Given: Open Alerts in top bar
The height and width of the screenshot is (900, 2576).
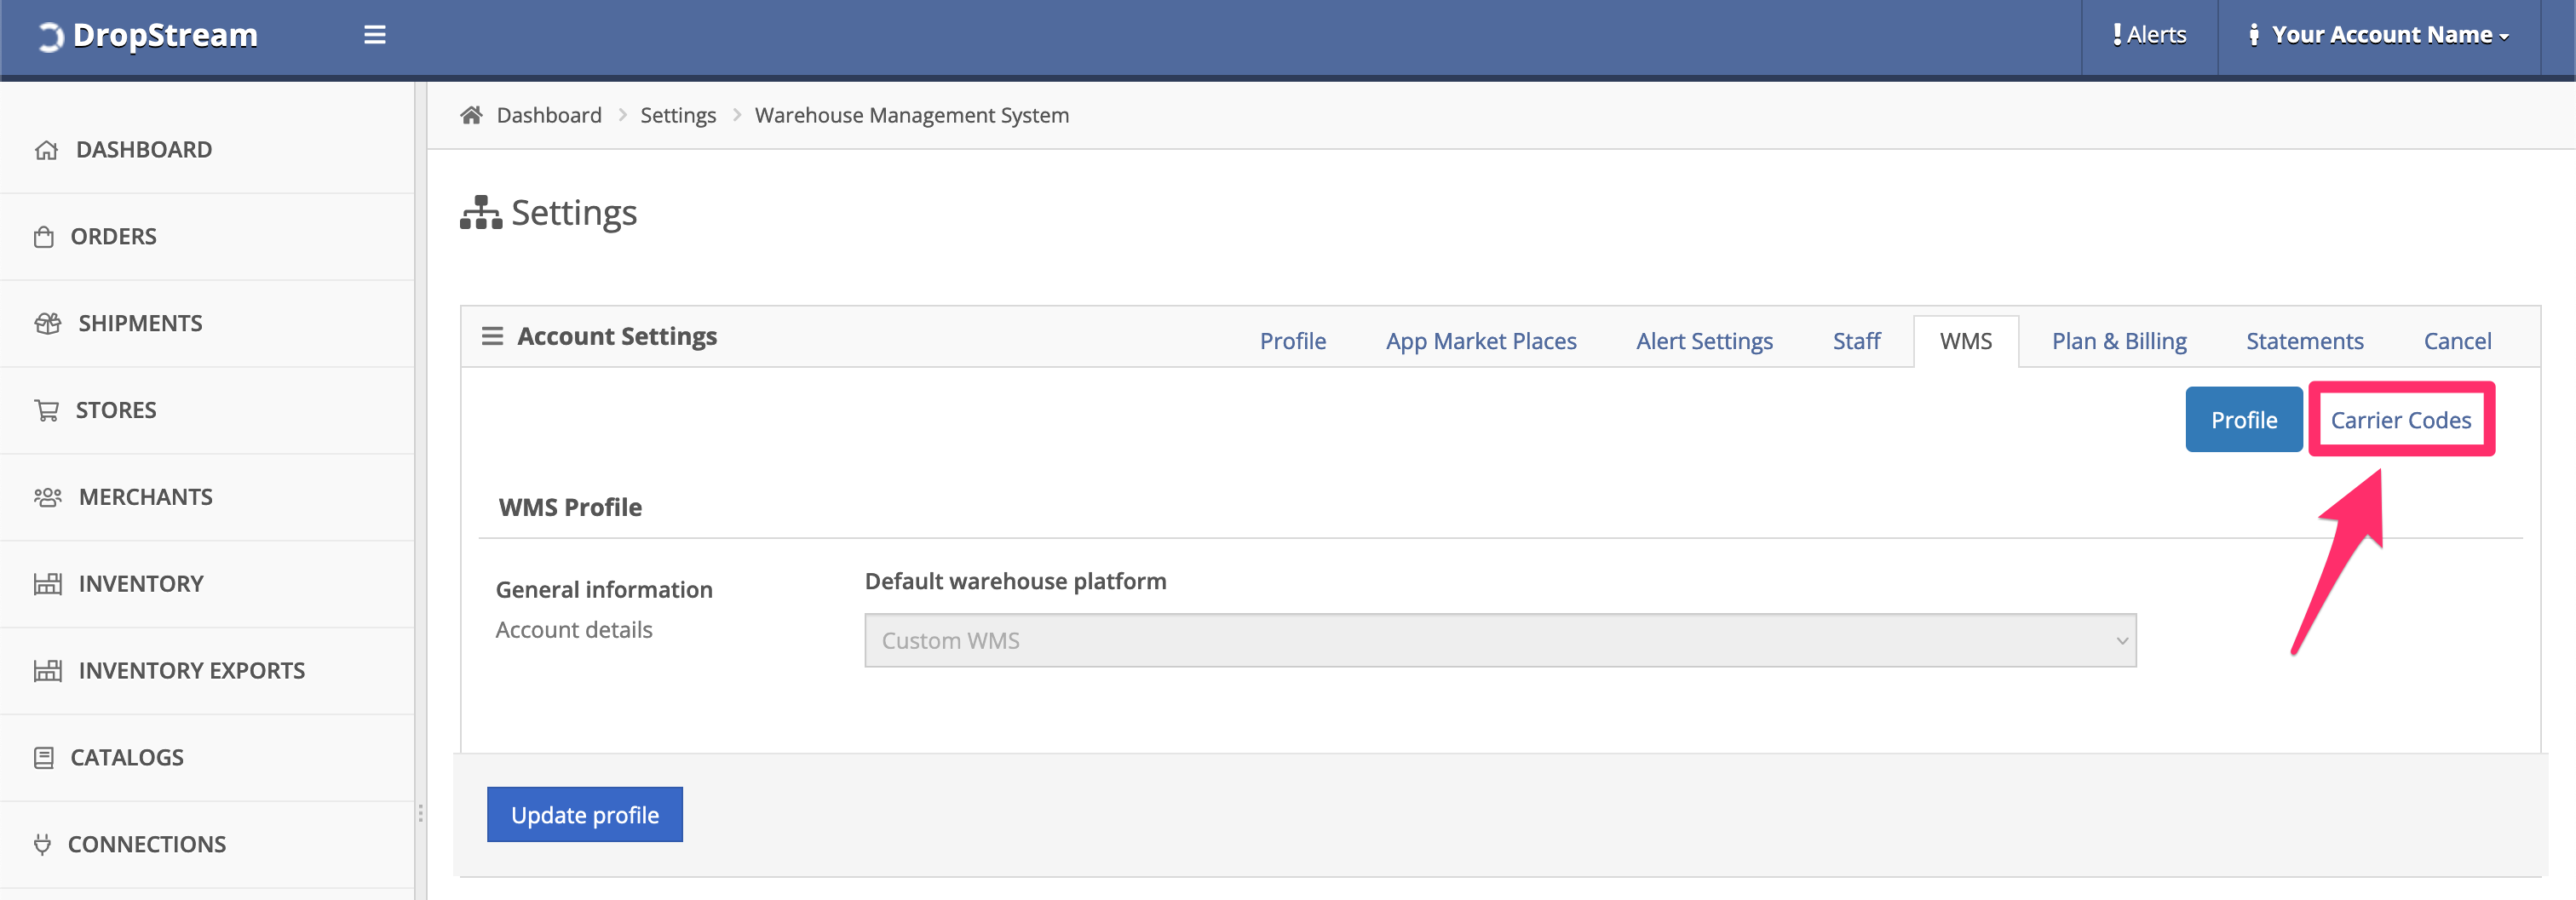Looking at the screenshot, I should pos(2149,35).
